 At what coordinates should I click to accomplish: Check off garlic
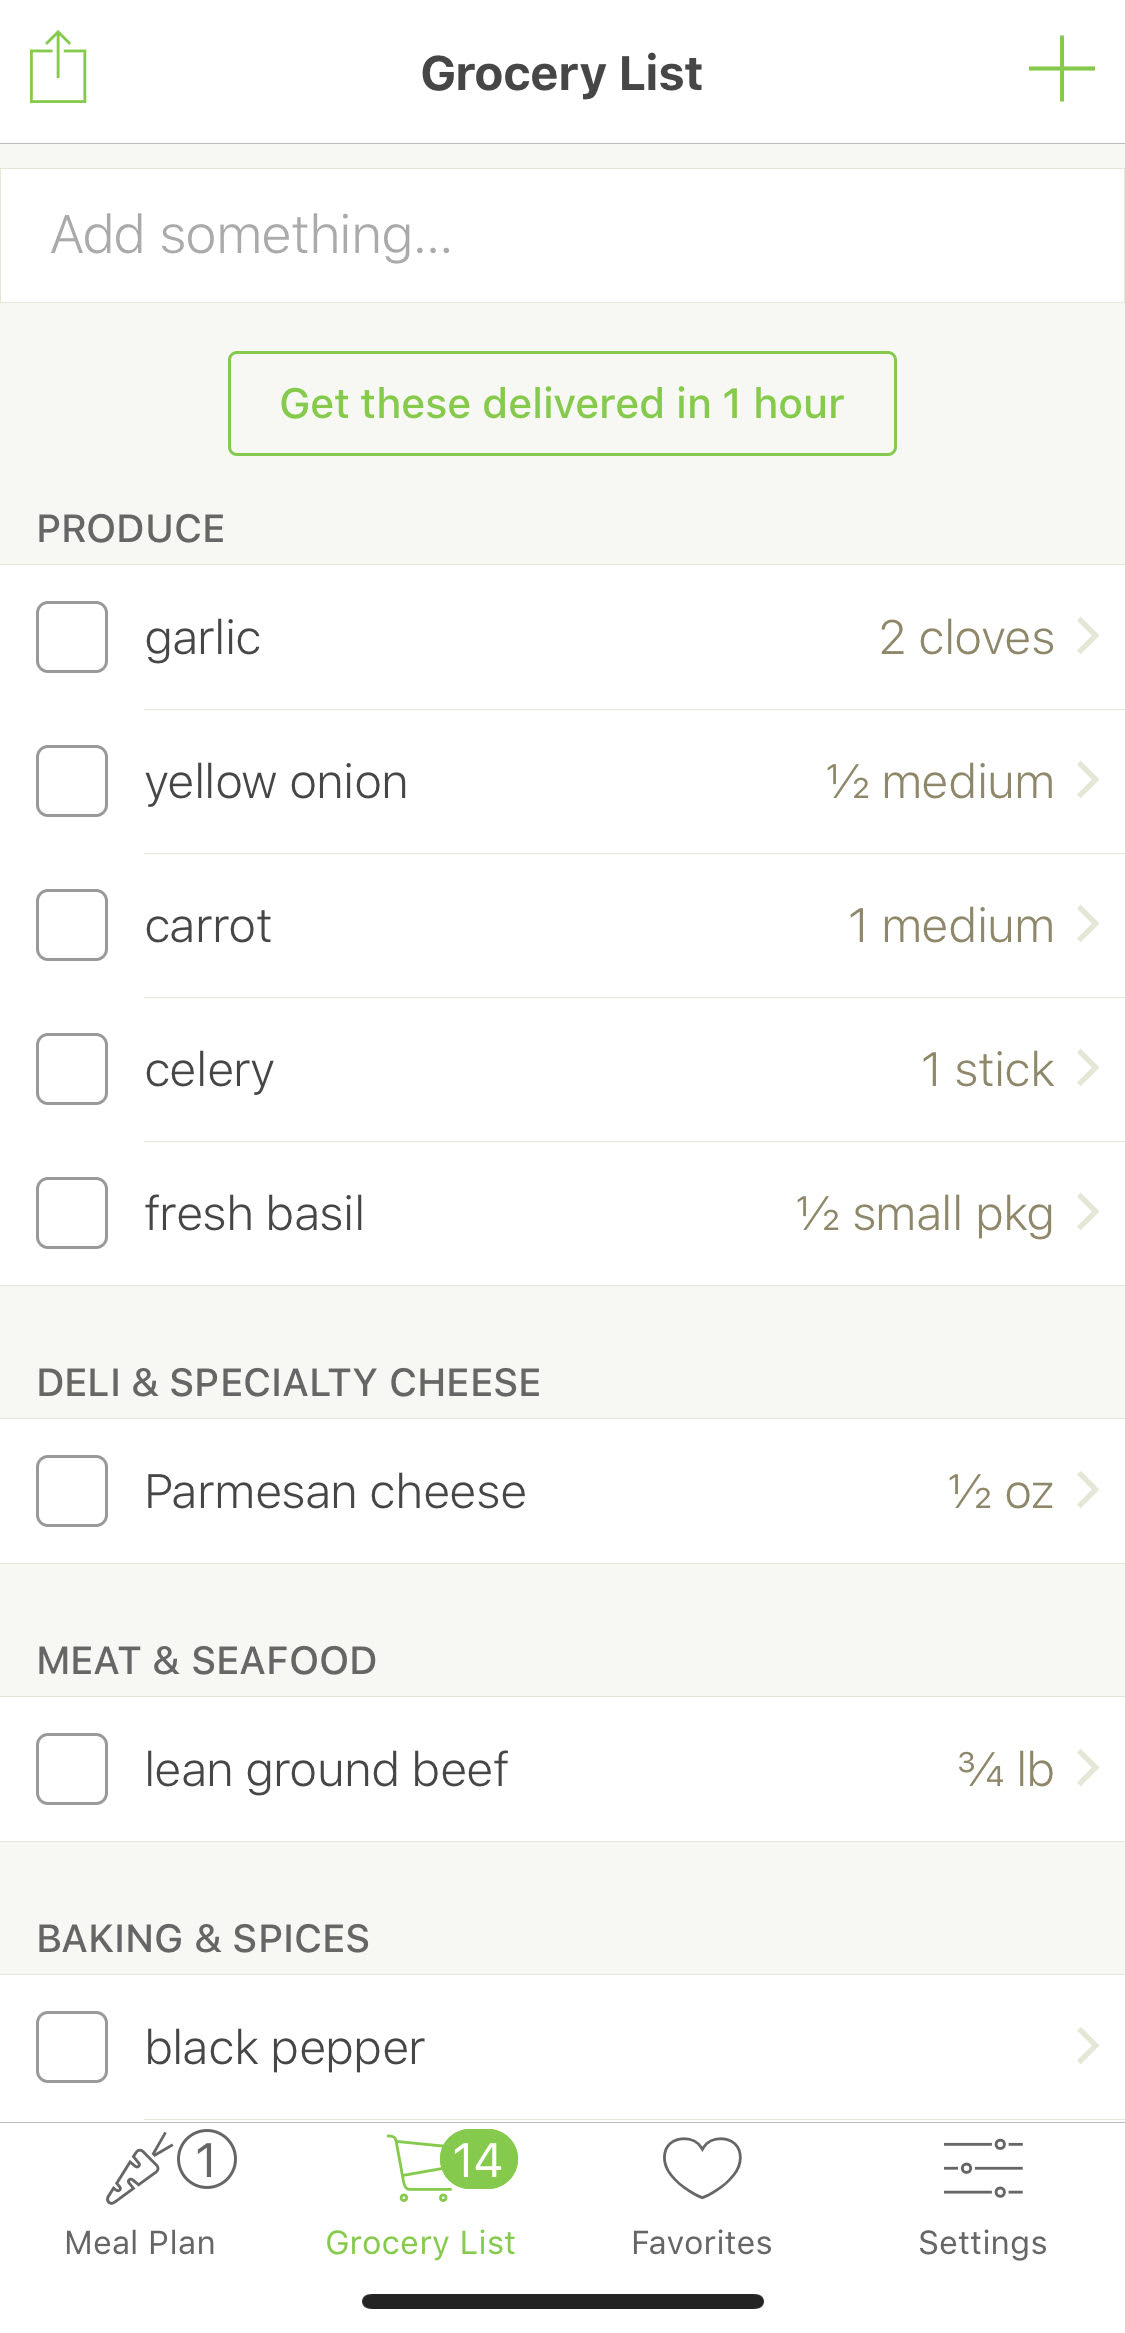(72, 637)
